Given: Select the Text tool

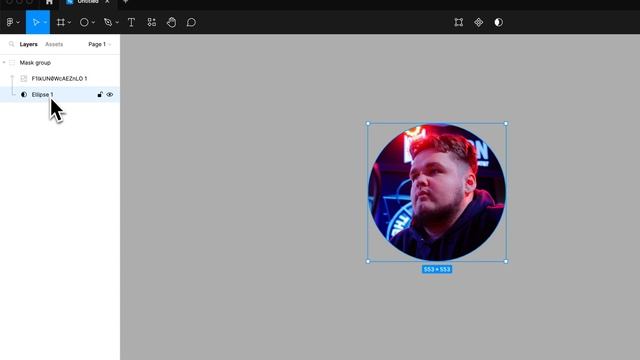Looking at the screenshot, I should 131,22.
